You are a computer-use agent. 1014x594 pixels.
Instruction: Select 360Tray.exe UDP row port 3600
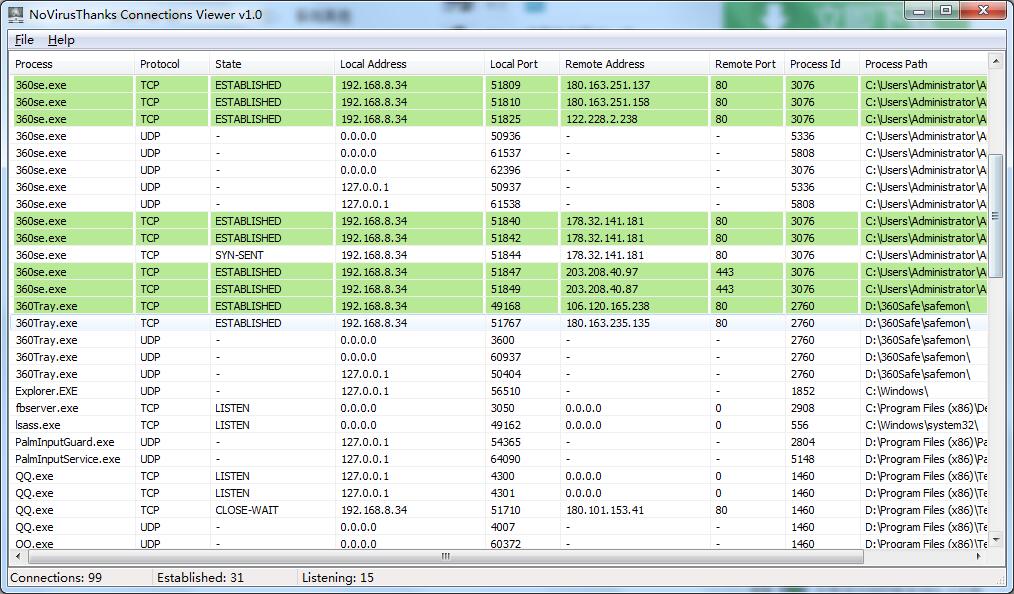pyautogui.click(x=499, y=340)
